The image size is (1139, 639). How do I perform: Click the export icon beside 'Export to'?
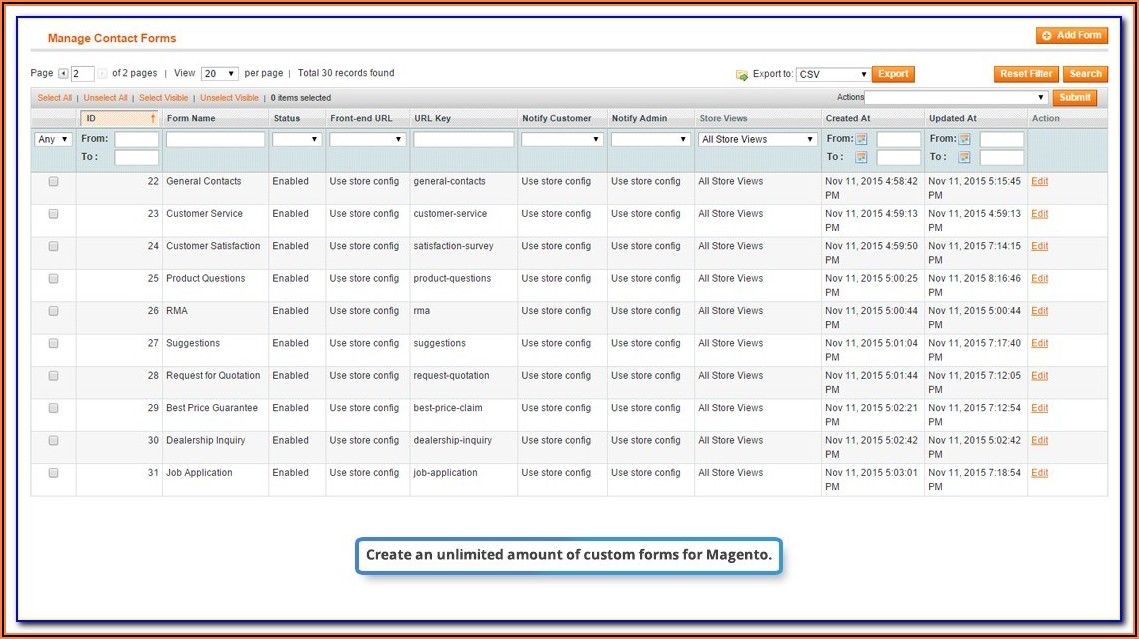pyautogui.click(x=742, y=75)
